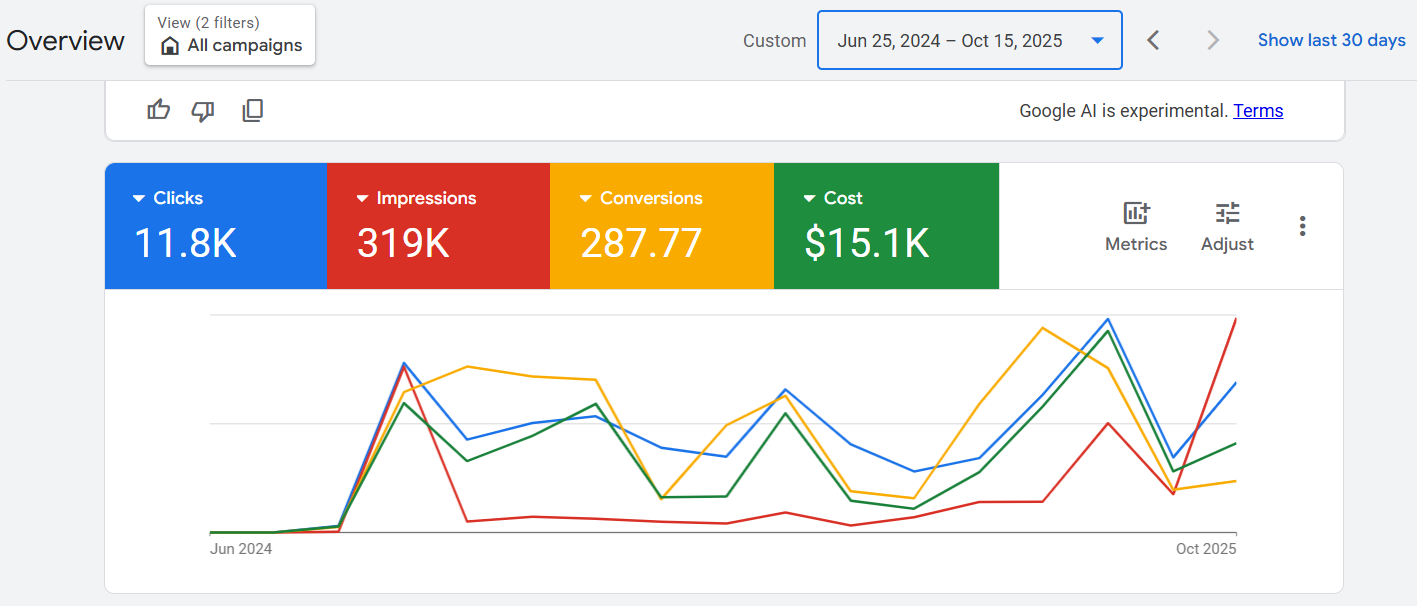This screenshot has width=1417, height=606.
Task: Click the thumbs down feedback icon
Action: (x=203, y=110)
